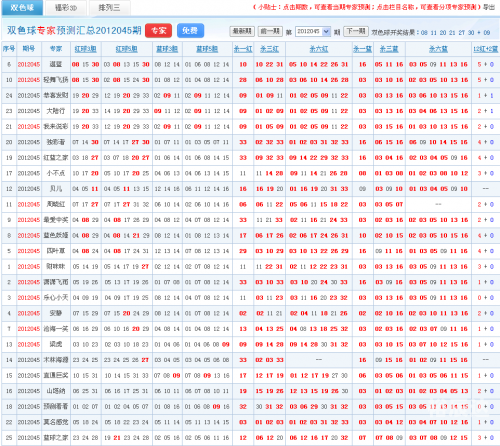Select expert name 蓝球之家
The width and height of the screenshot is (500, 446).
56,438
